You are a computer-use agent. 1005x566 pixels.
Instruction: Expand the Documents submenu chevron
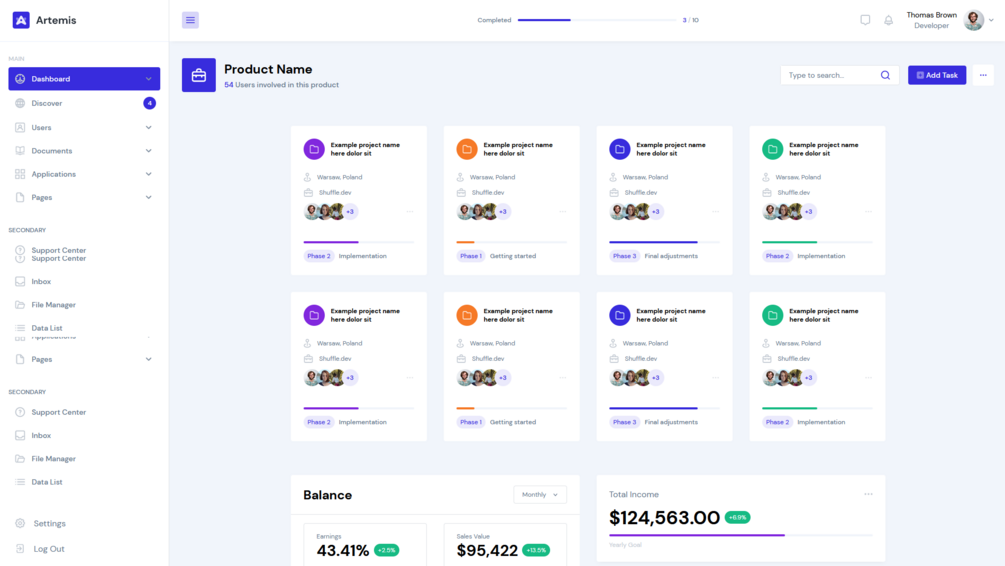[149, 151]
